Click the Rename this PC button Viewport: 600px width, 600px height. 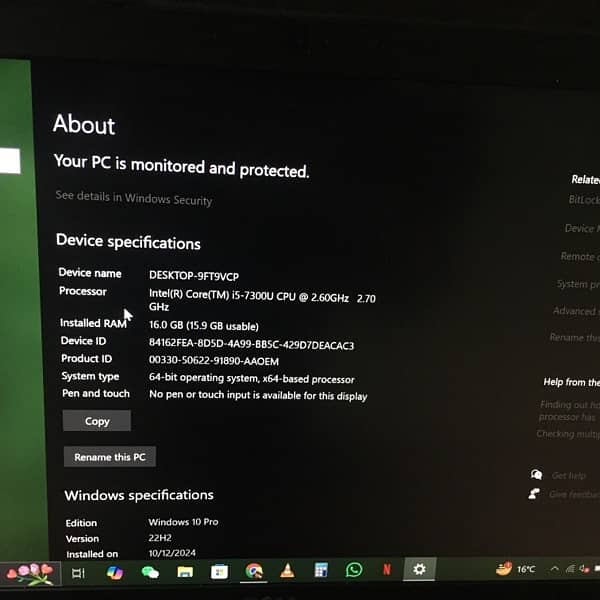(x=110, y=457)
